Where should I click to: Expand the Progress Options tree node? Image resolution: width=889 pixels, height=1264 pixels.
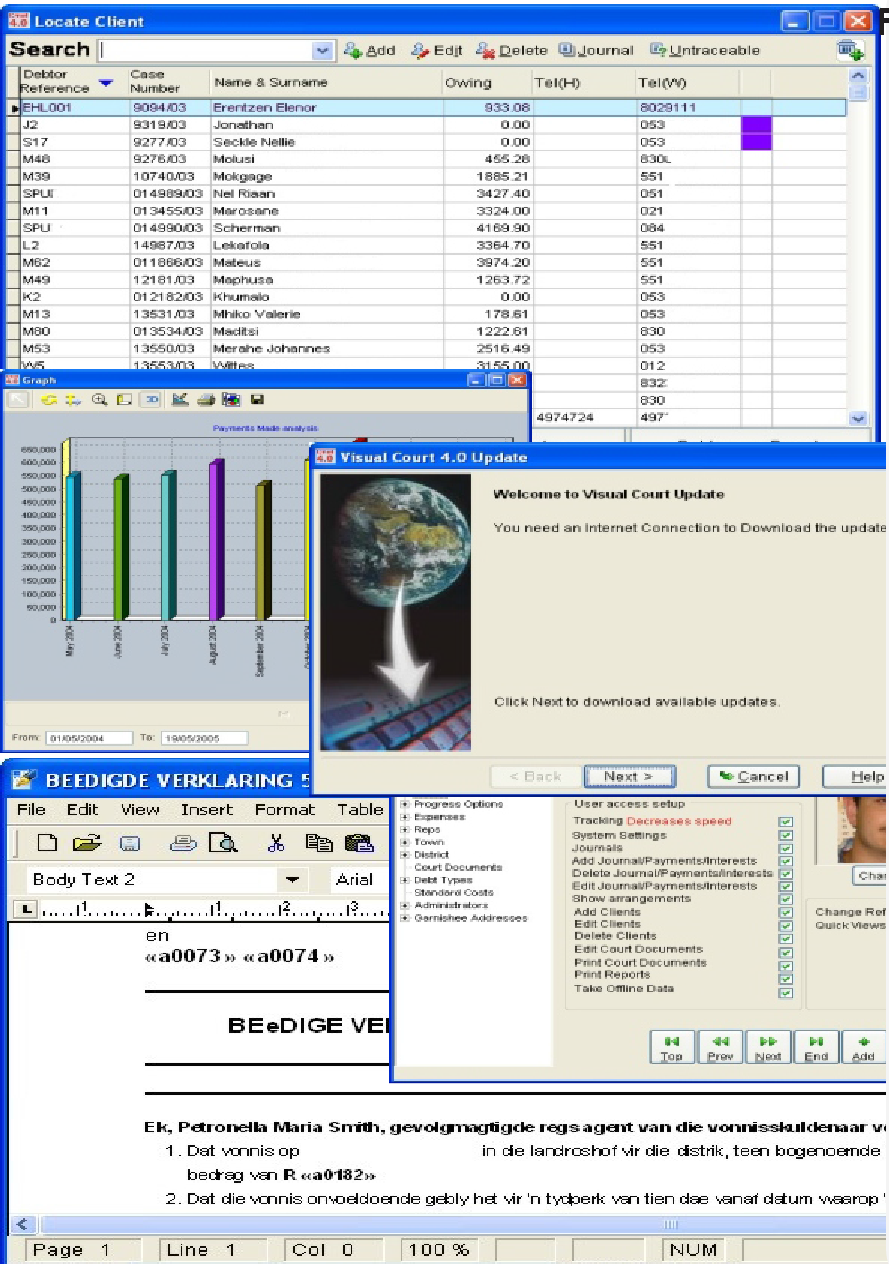405,805
